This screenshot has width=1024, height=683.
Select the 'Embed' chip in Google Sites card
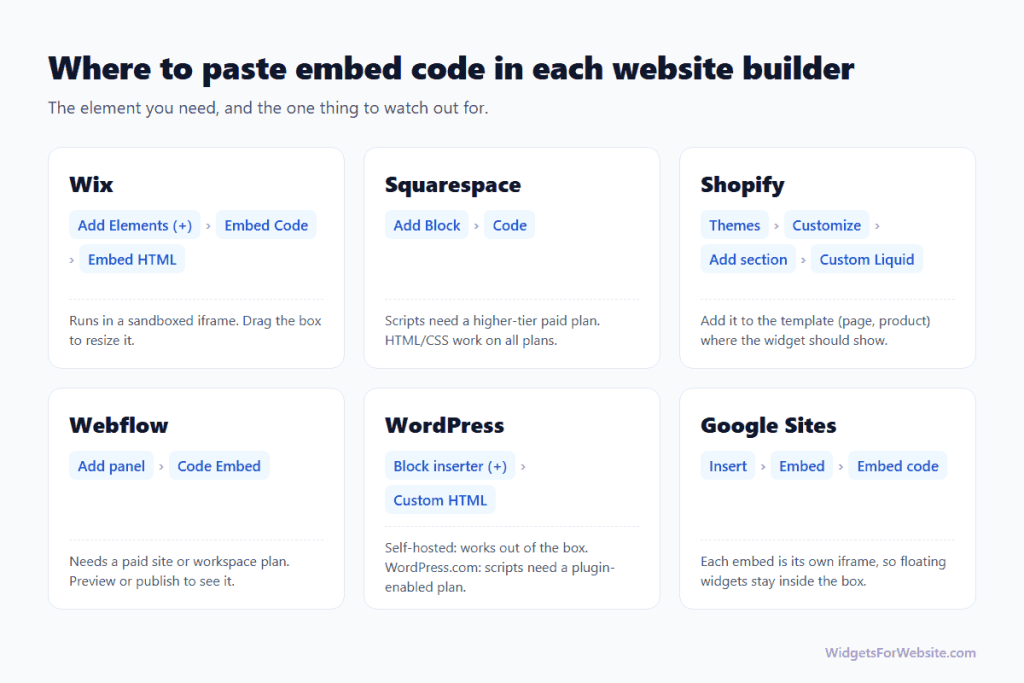tap(801, 466)
